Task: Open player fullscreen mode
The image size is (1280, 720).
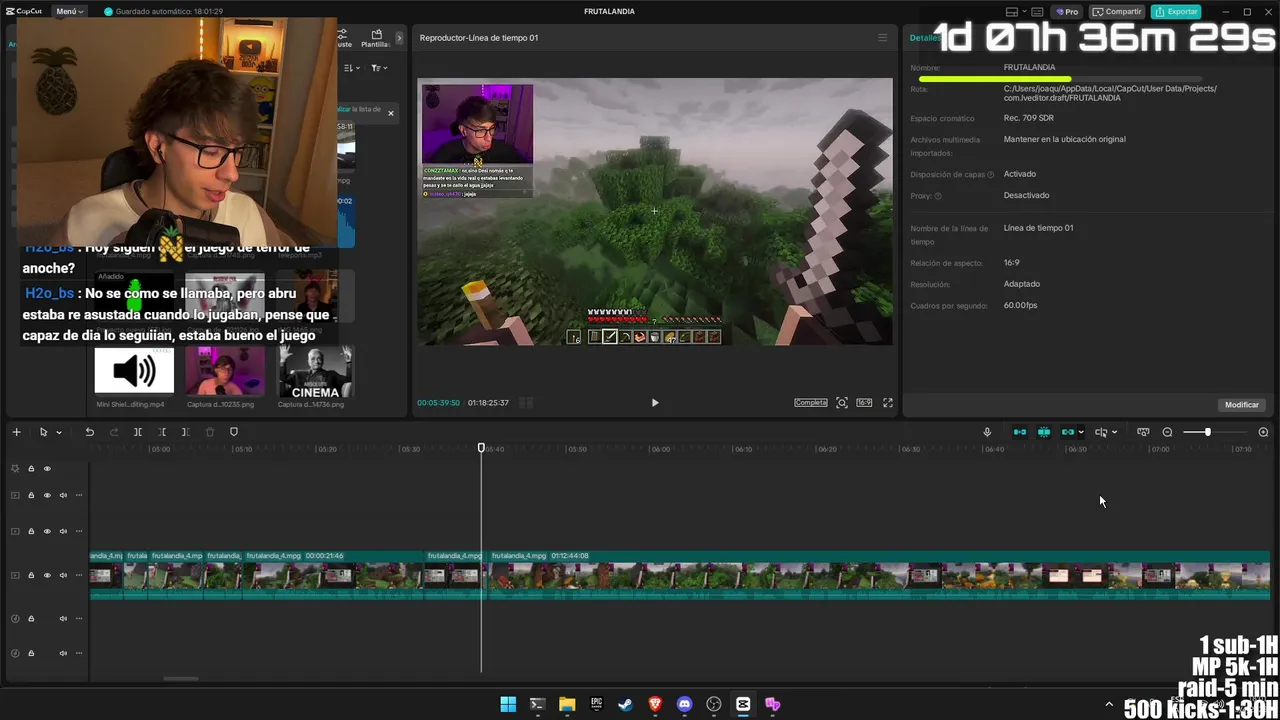Action: 887,403
